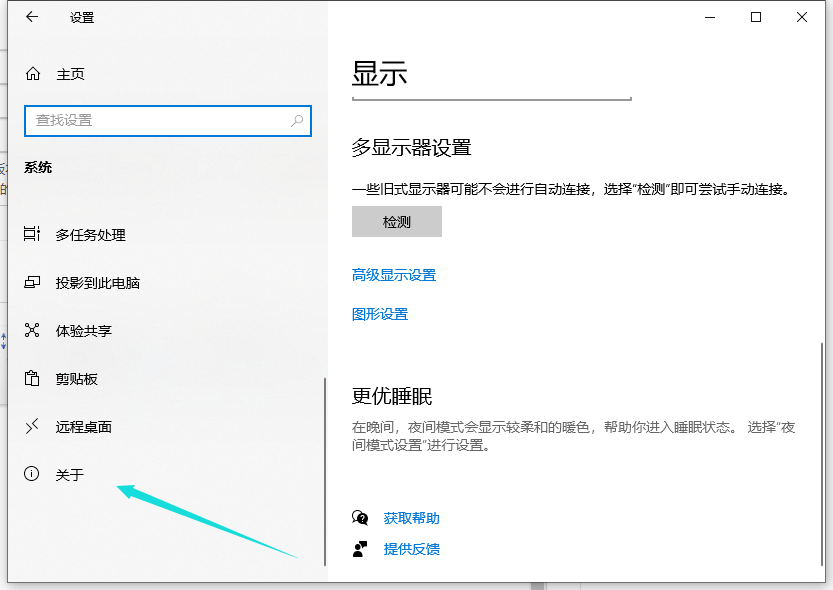This screenshot has width=833, height=590.
Task: Focus the 查找设置 search field
Action: click(x=160, y=120)
